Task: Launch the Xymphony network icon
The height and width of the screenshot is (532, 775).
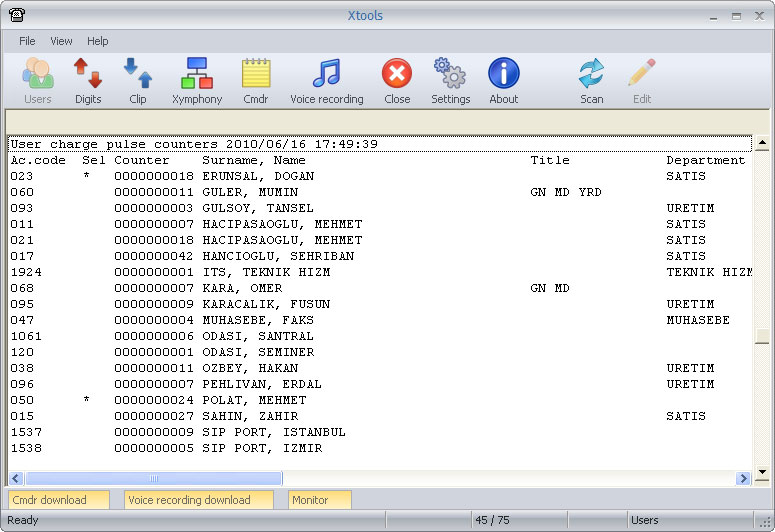Action: (x=197, y=80)
